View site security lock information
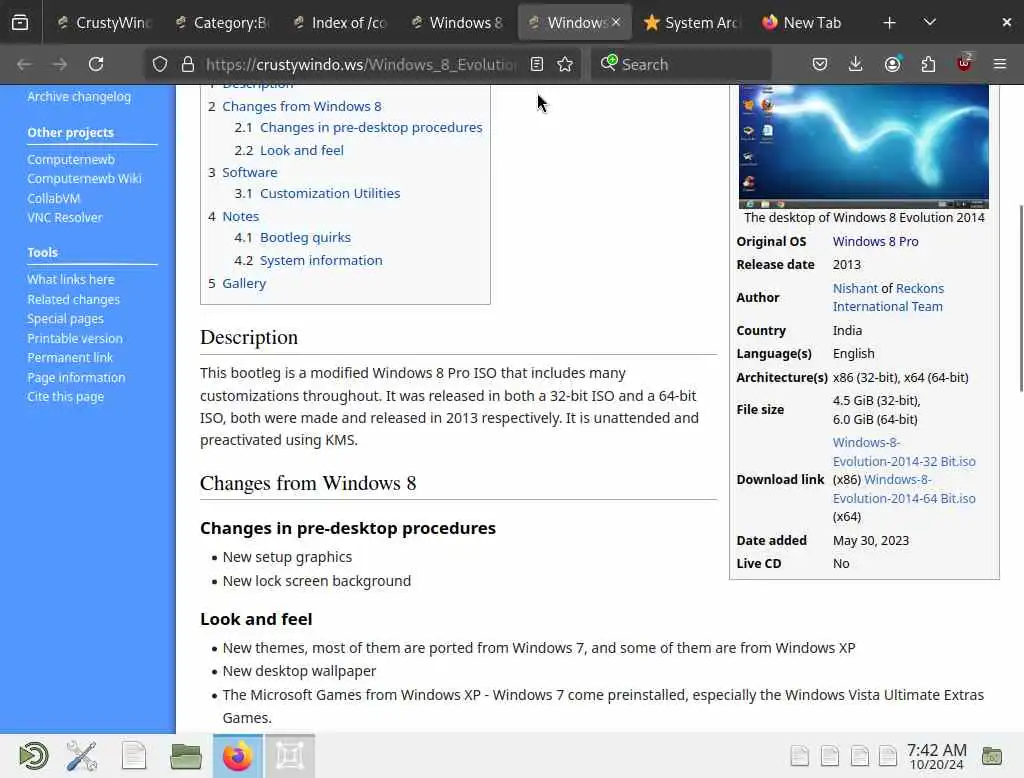 [x=188, y=64]
